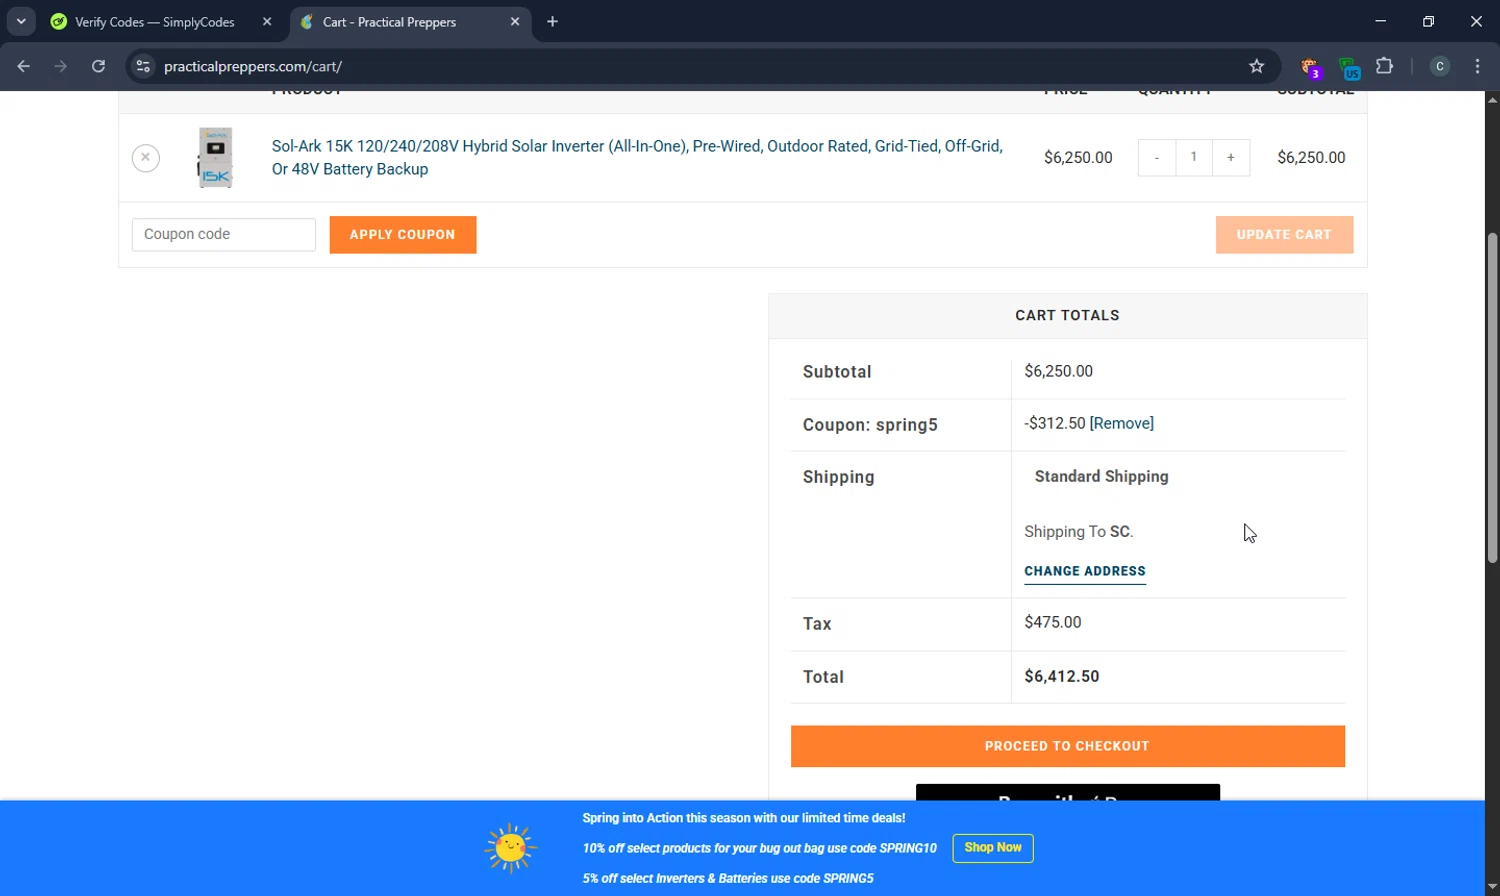This screenshot has height=896, width=1500.
Task: Open the CHANGE ADDRESS link
Action: [x=1085, y=572]
